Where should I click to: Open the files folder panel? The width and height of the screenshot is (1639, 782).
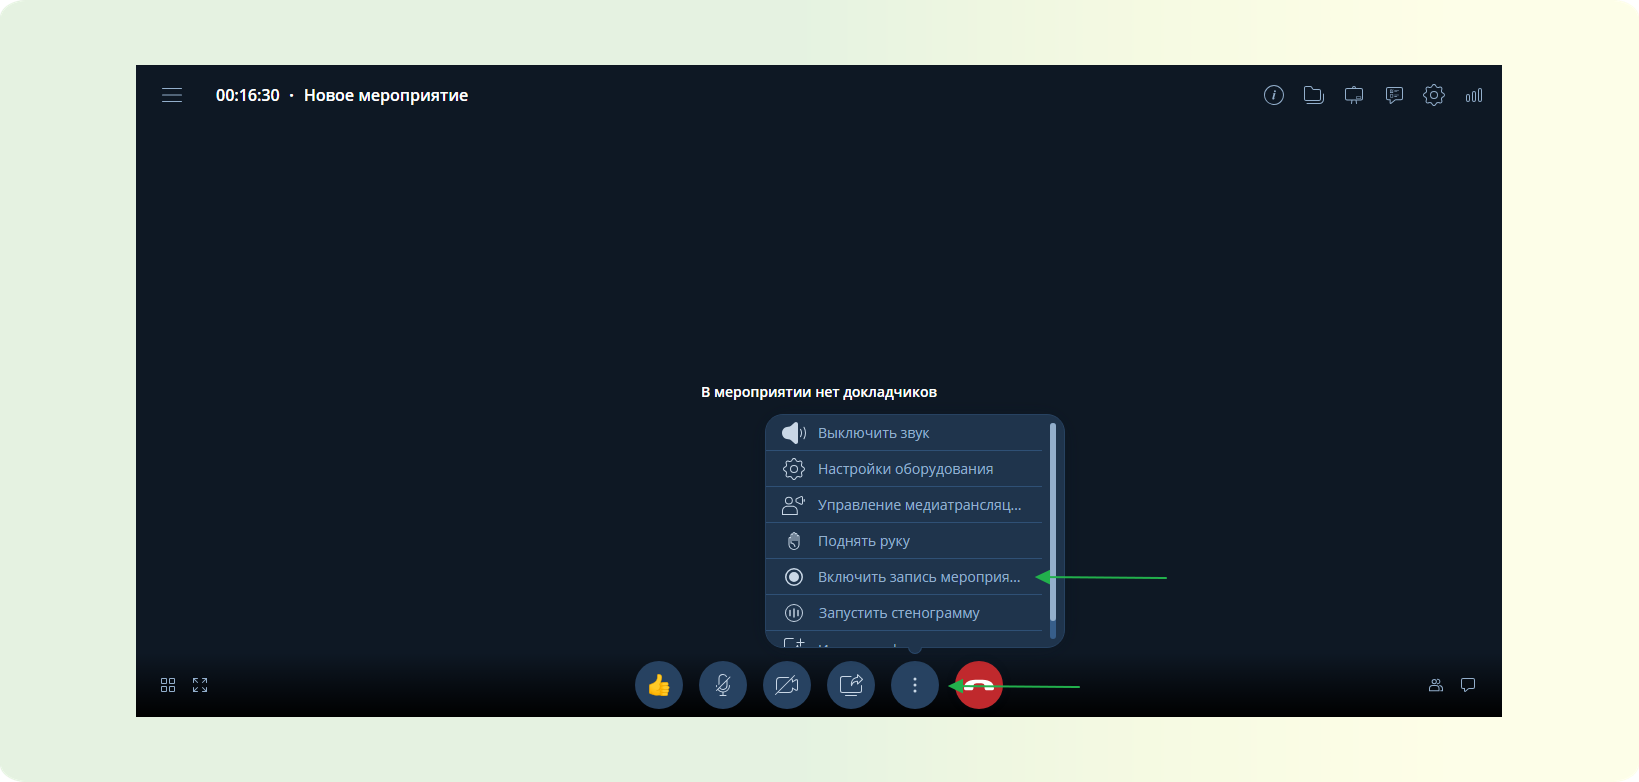[1313, 96]
